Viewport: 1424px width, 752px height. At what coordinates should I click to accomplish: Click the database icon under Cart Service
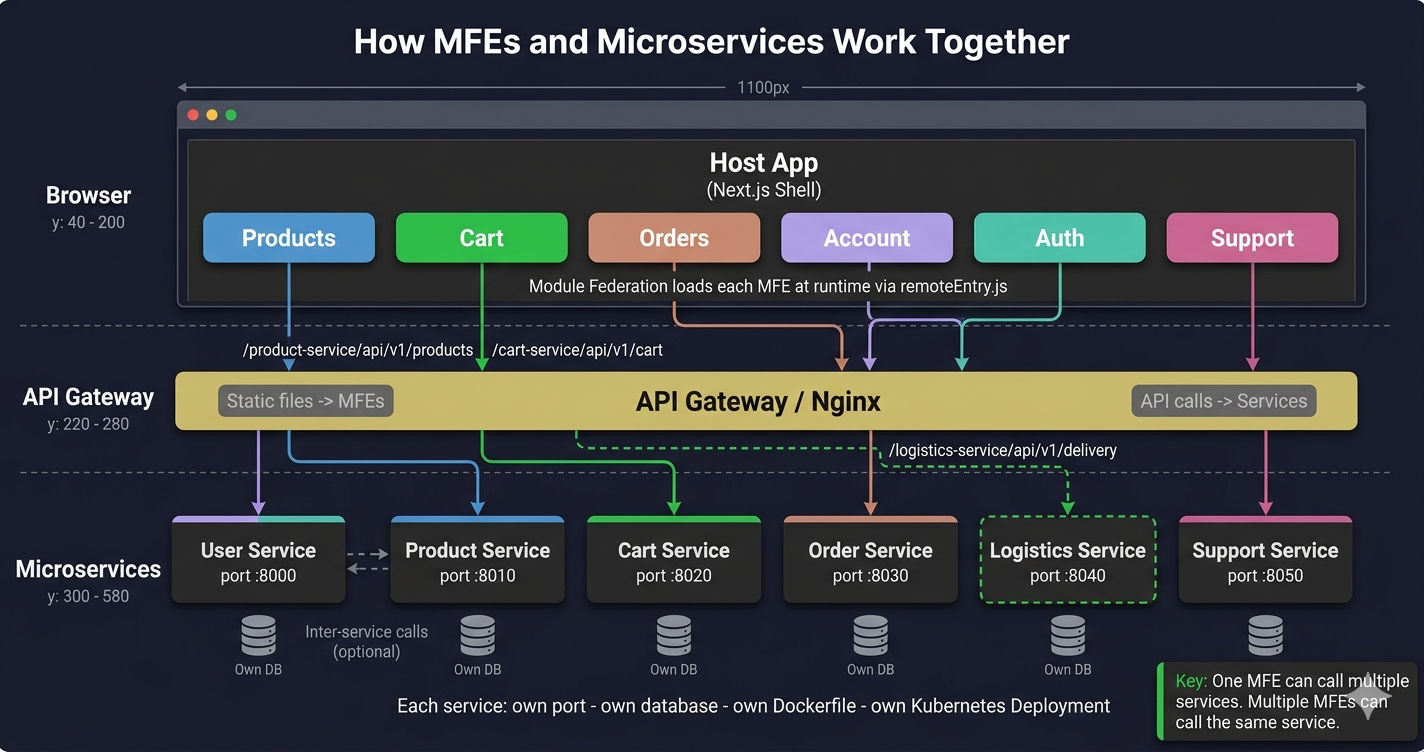point(673,635)
